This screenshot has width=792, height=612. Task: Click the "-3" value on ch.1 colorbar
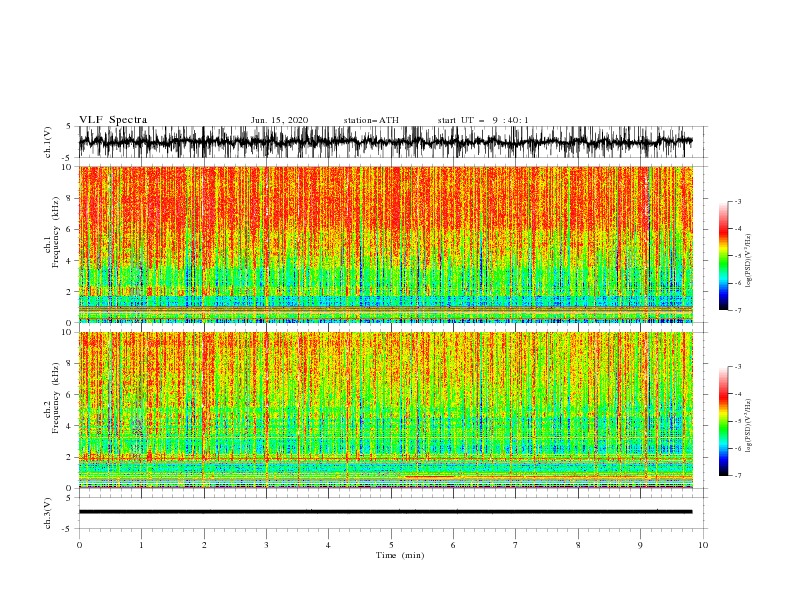click(737, 202)
